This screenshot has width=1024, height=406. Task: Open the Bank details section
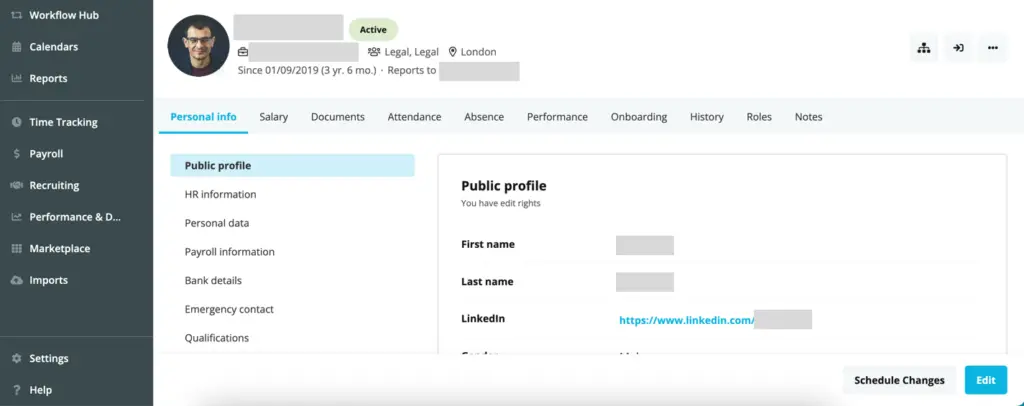213,280
